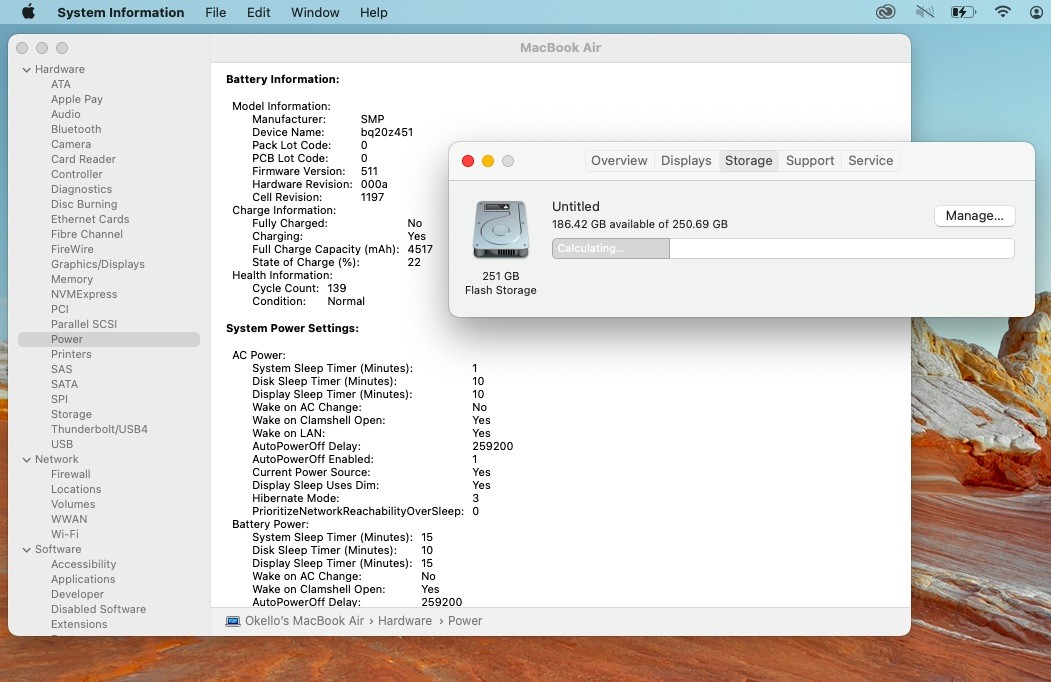This screenshot has height=682, width=1051.
Task: Click the user account menu bar icon
Action: point(1036,12)
